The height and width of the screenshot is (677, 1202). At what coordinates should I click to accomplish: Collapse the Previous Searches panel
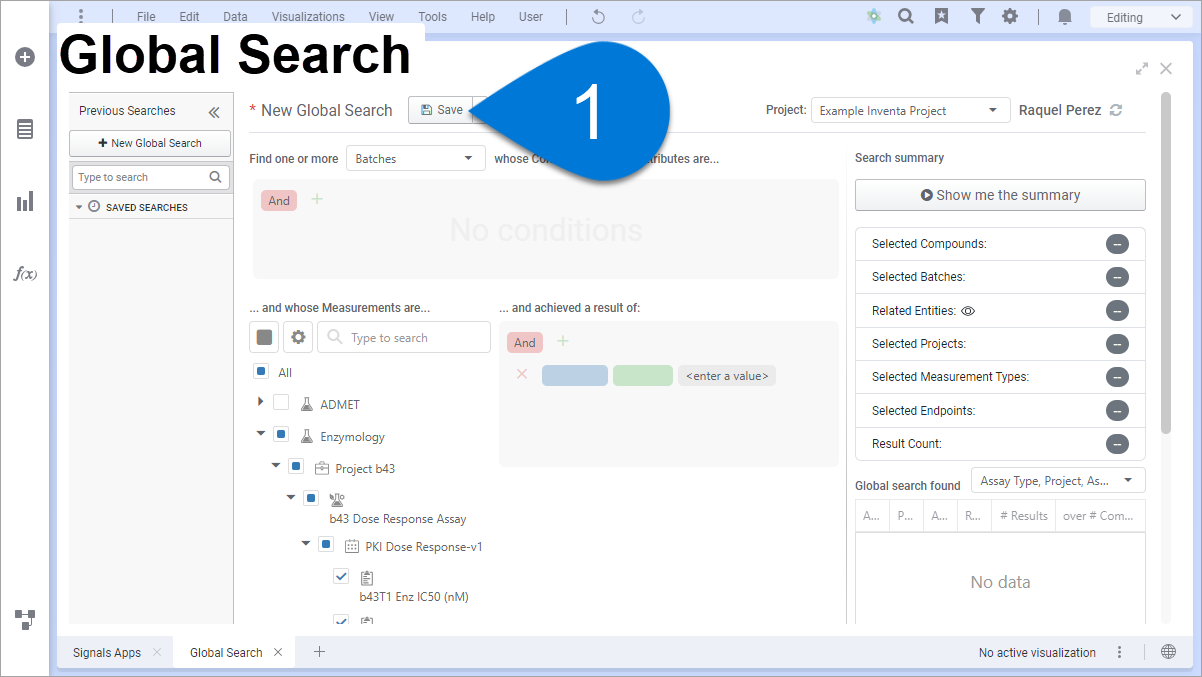(214, 112)
